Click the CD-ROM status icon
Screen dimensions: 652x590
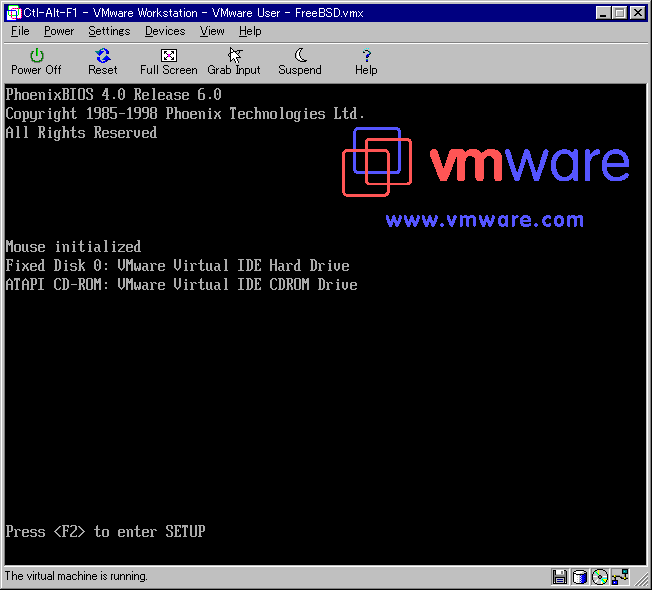[600, 577]
